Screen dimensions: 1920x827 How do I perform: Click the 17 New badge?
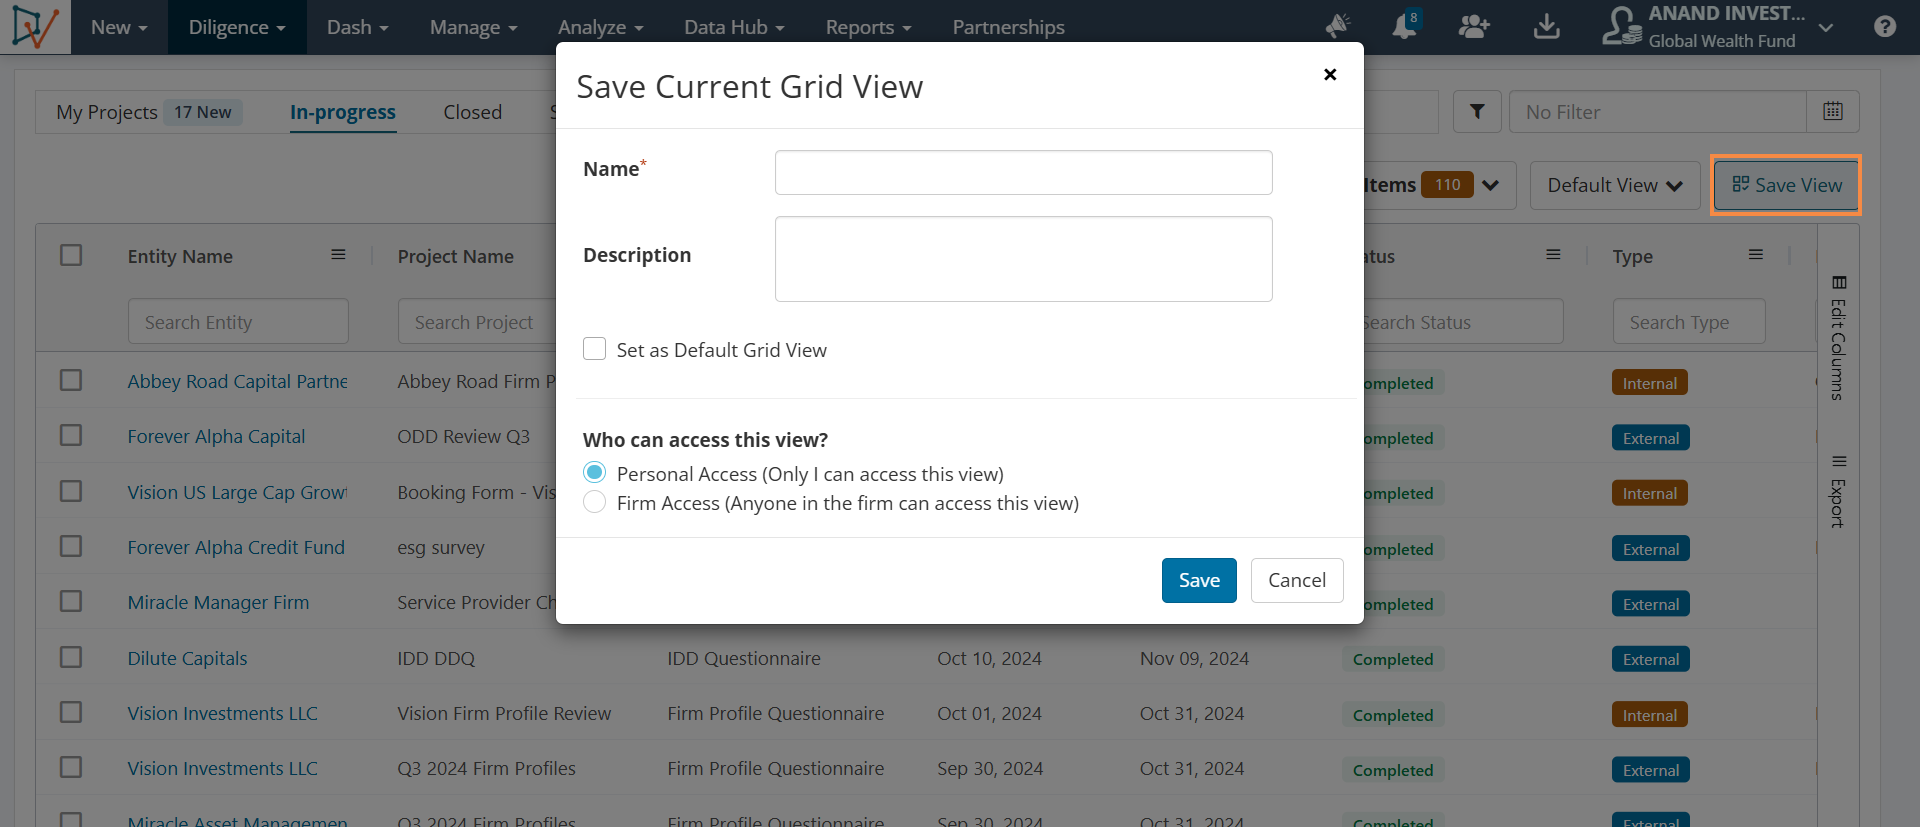pos(203,112)
